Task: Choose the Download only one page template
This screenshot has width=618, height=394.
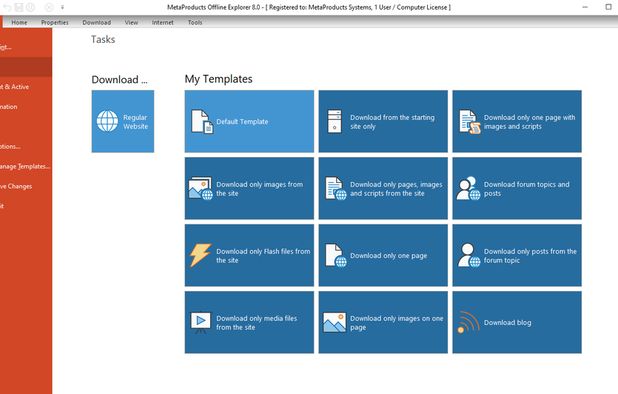Action: (x=383, y=255)
